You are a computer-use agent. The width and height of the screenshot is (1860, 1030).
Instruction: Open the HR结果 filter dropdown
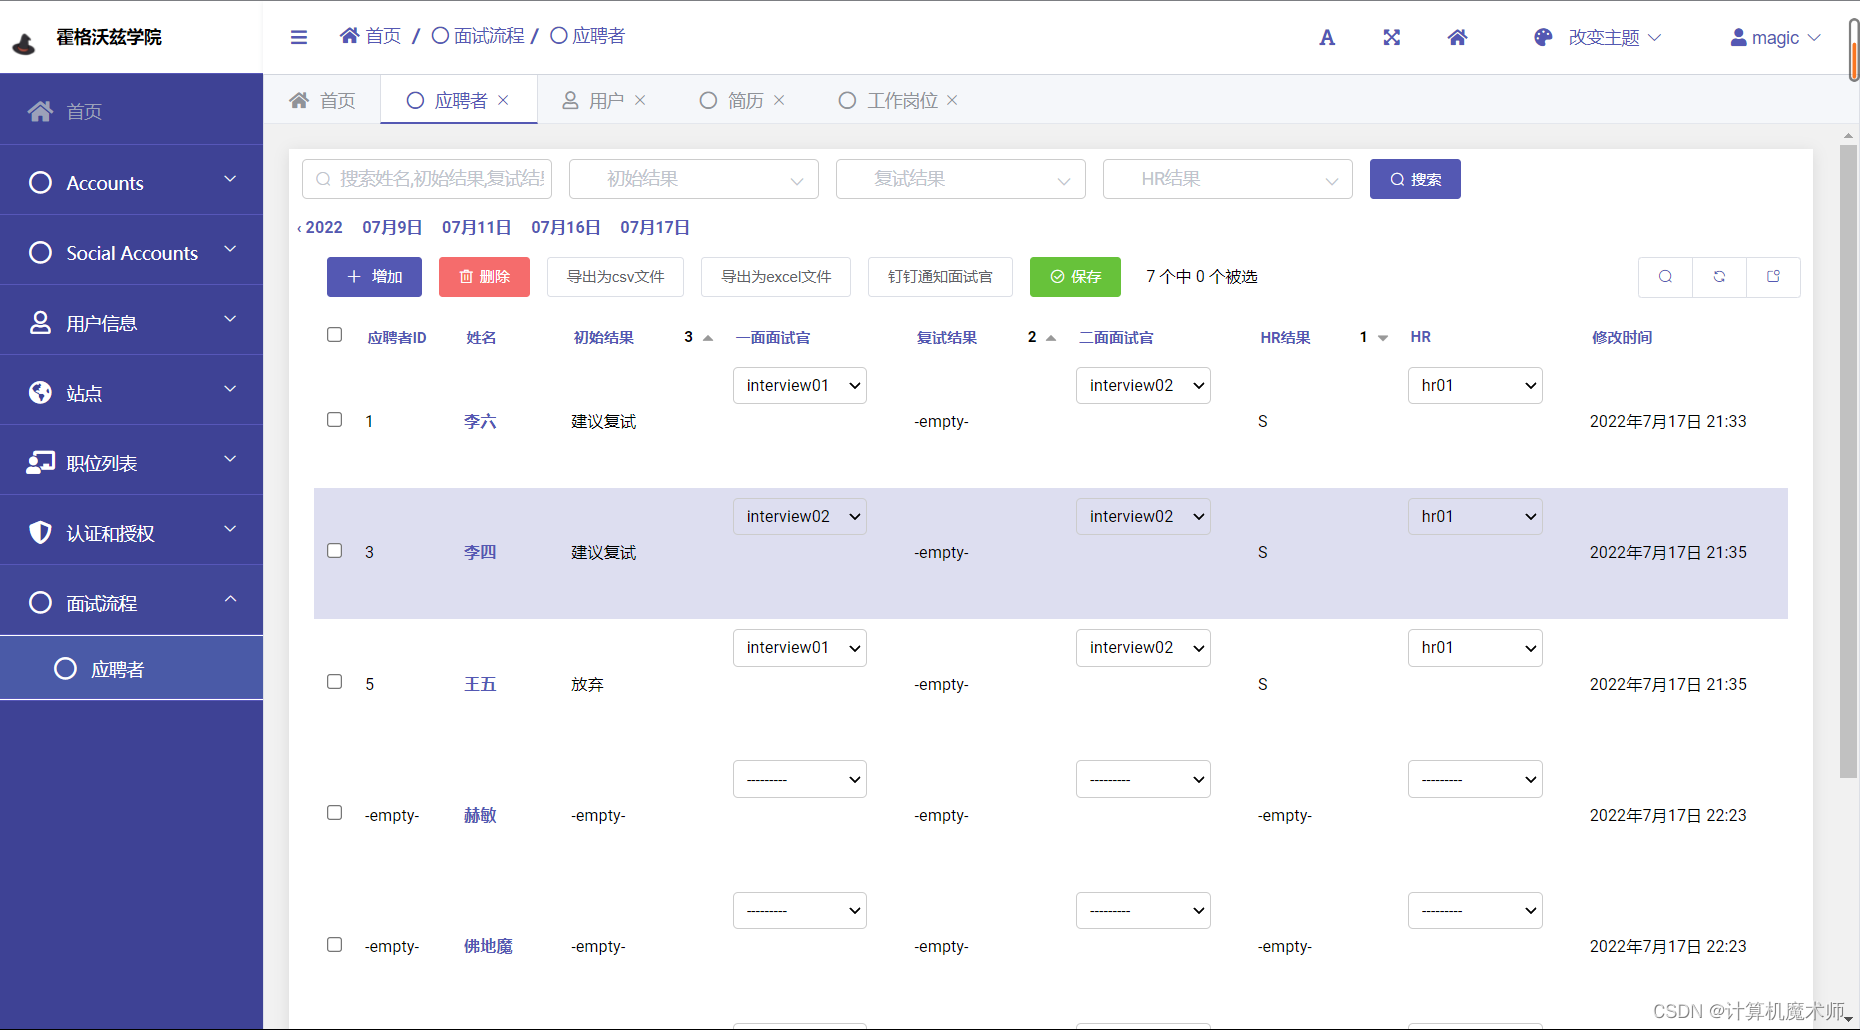(x=1227, y=179)
